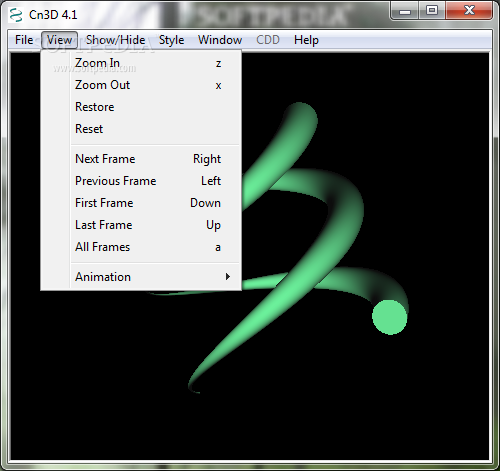
Task: Click the Cn3D application icon in title bar
Action: [16, 15]
